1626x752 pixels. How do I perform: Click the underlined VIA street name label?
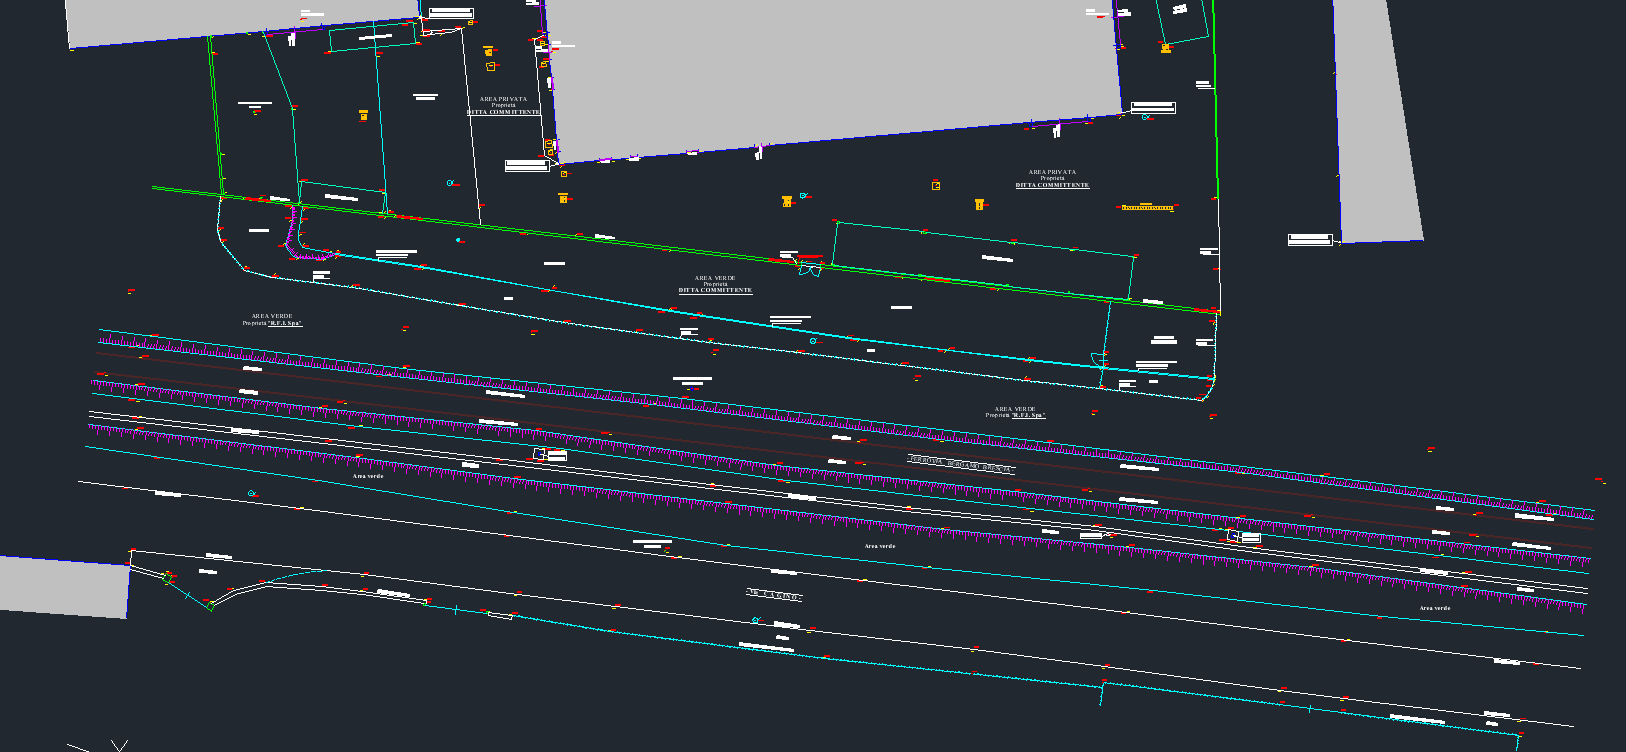775,595
